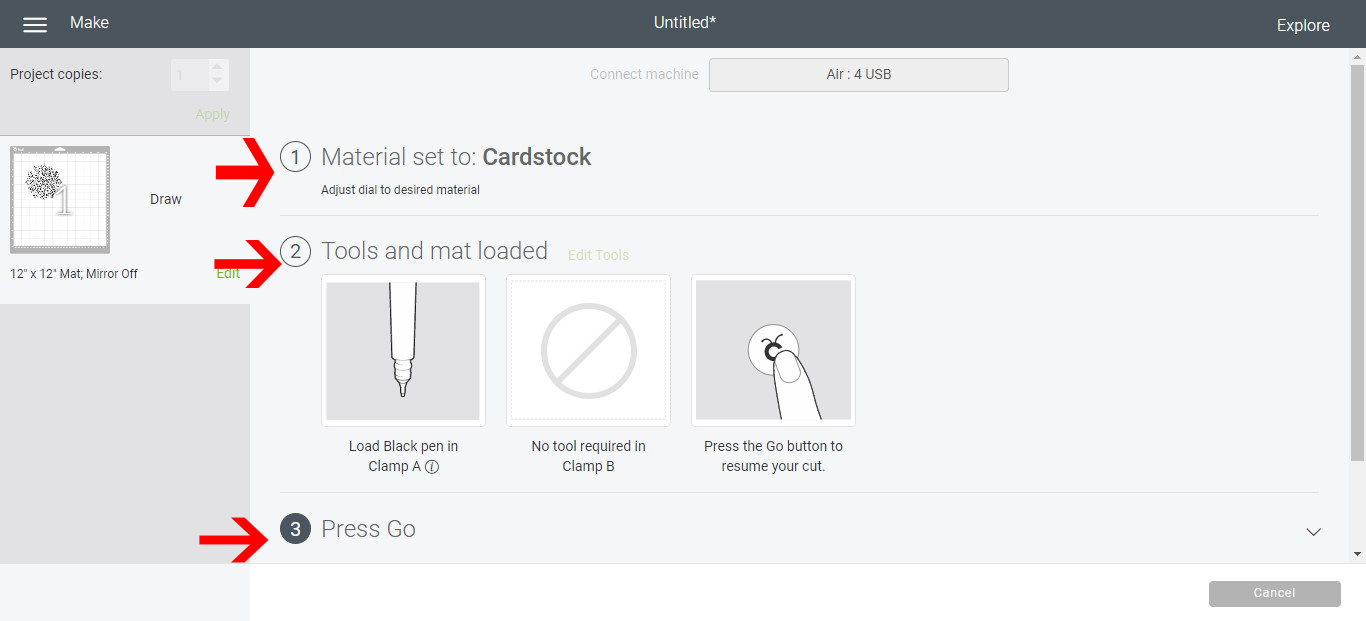Click the dark step 3 circle

pyautogui.click(x=295, y=529)
